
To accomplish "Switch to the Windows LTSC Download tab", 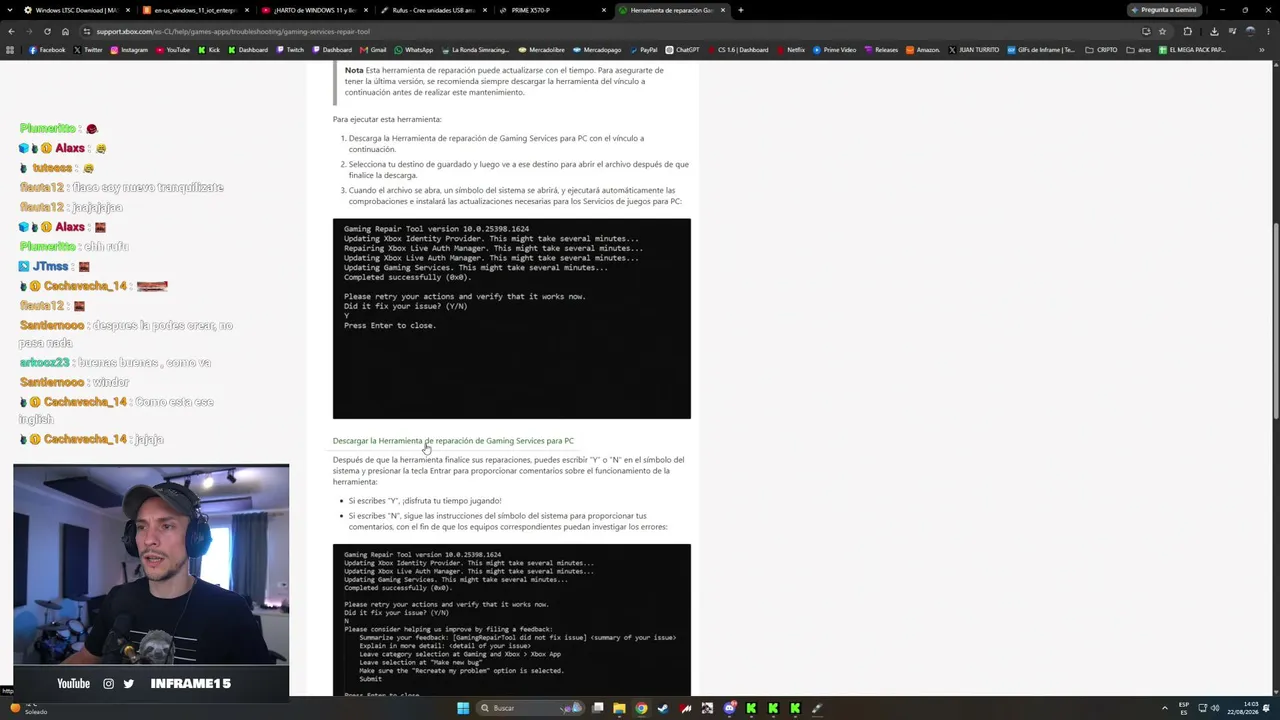I will pos(76,10).
